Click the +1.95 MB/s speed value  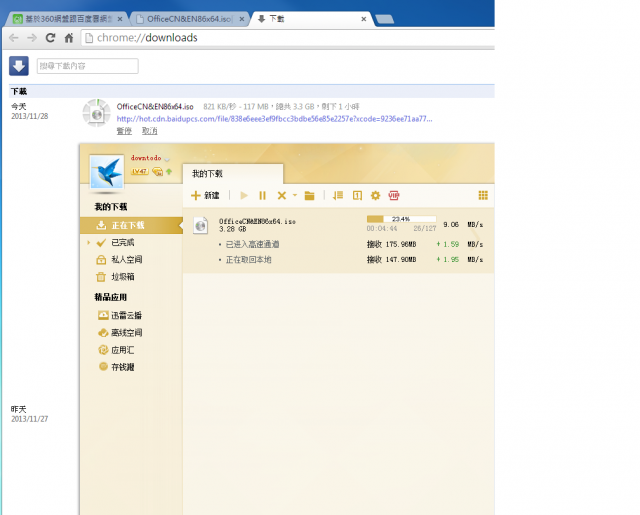click(x=460, y=260)
